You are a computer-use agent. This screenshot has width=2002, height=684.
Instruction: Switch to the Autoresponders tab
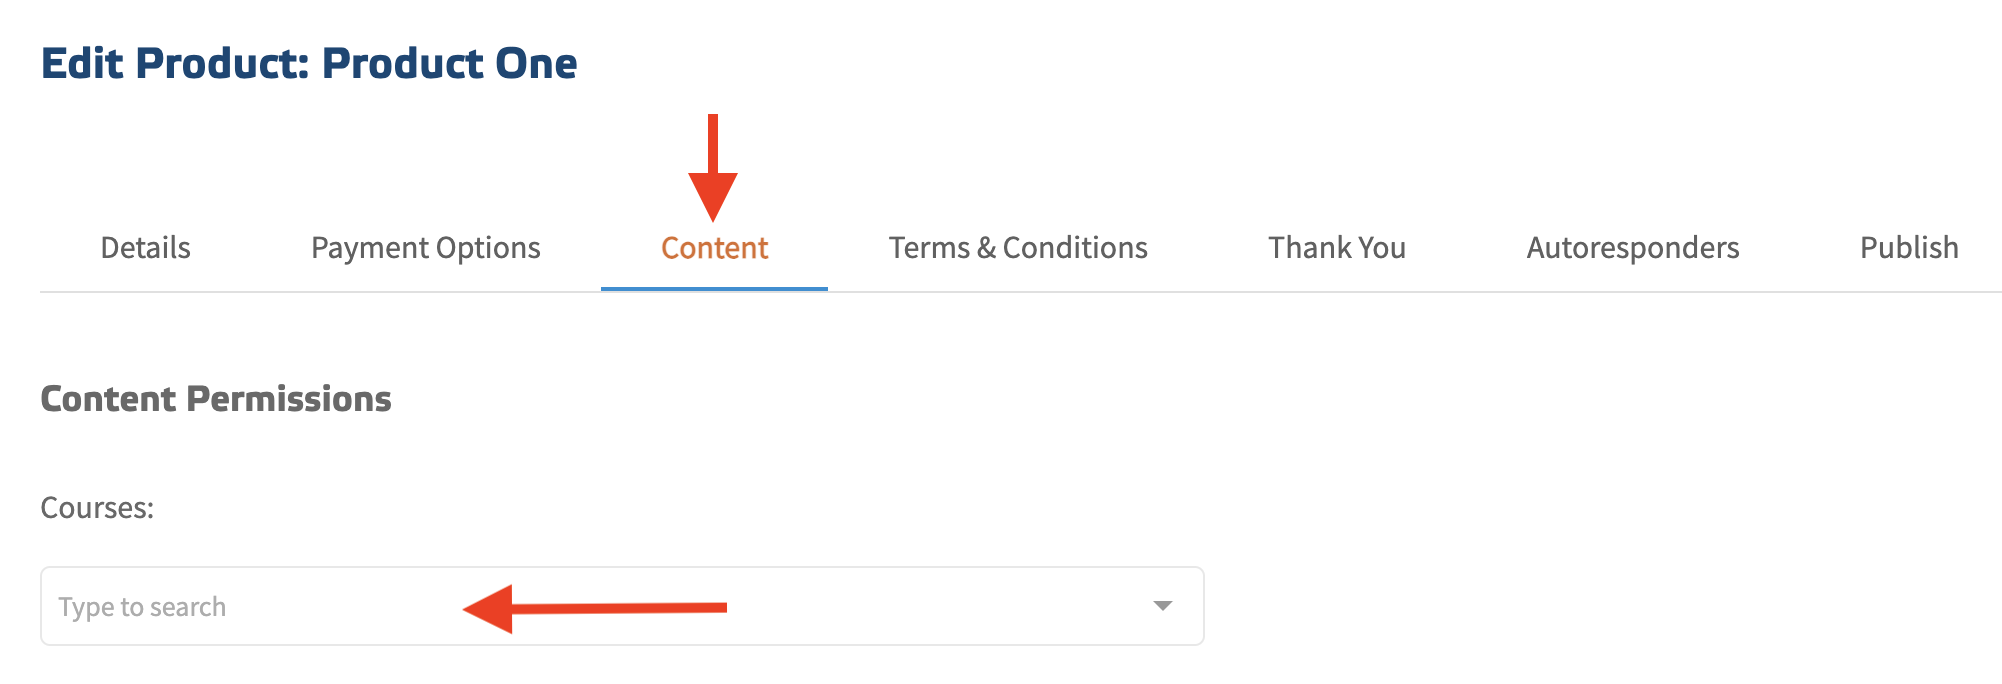click(x=1633, y=248)
